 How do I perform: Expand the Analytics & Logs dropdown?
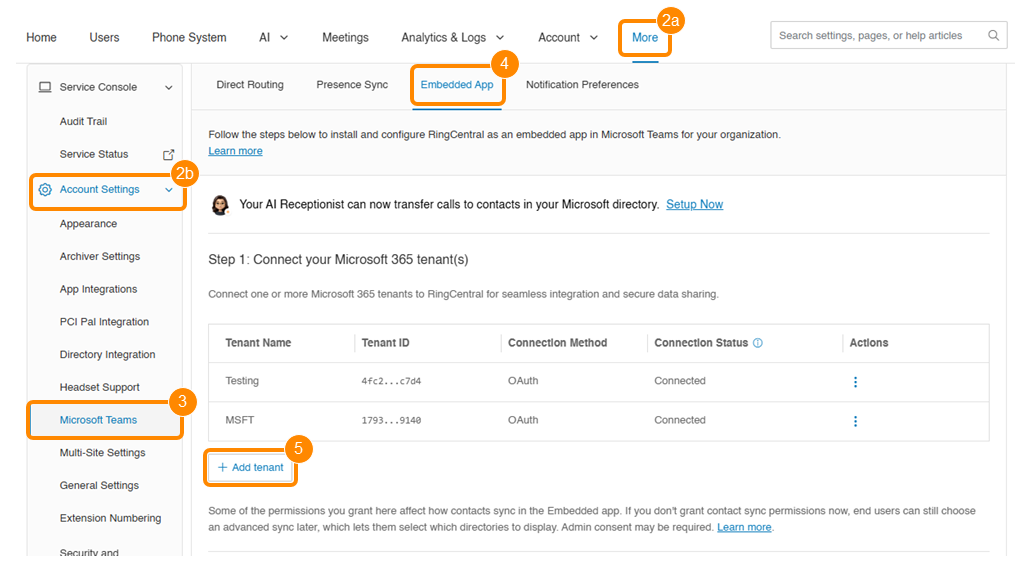pos(500,38)
